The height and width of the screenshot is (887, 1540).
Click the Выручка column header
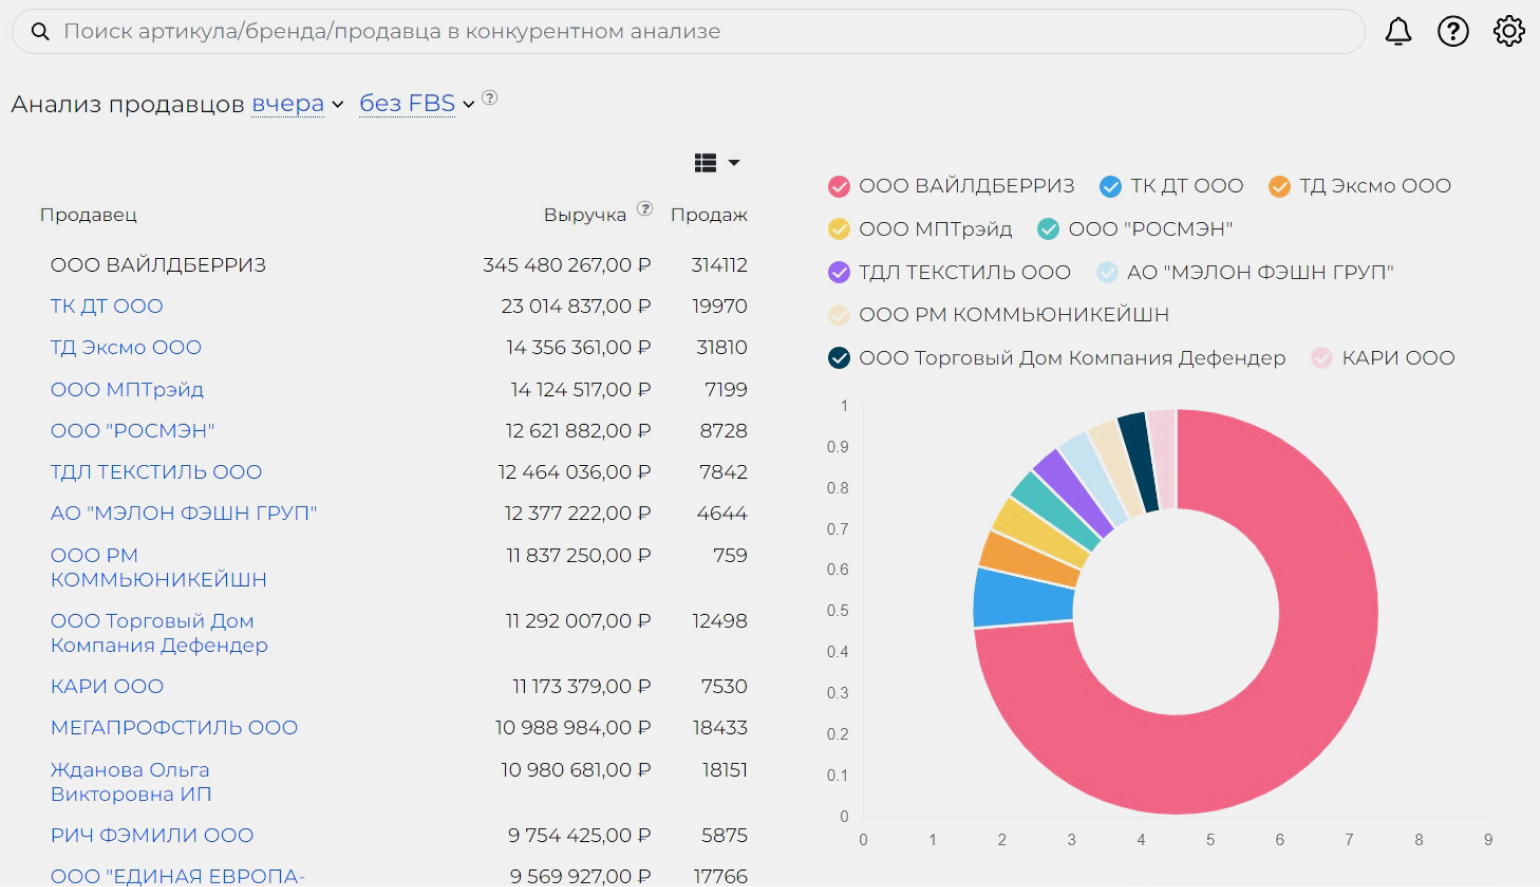(585, 215)
